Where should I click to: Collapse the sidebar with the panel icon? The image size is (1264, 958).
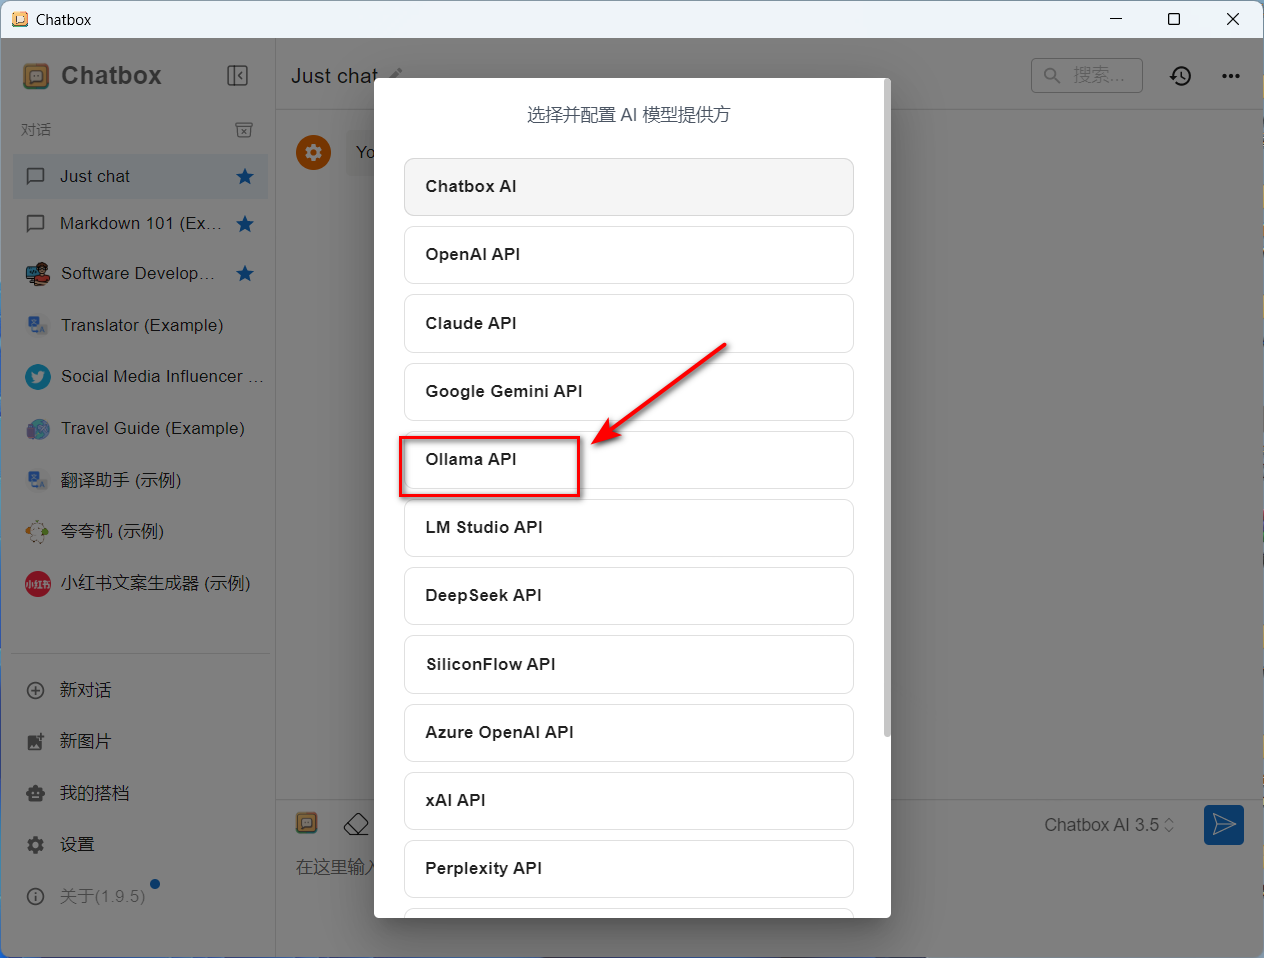(237, 76)
